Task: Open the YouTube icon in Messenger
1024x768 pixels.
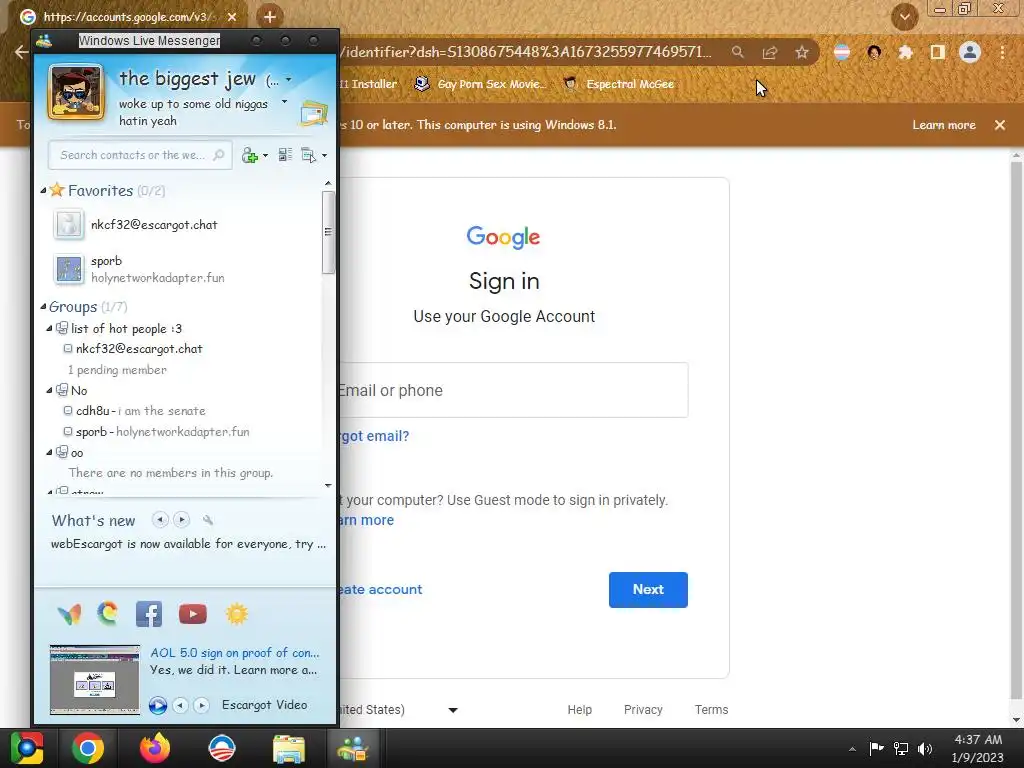Action: [193, 615]
